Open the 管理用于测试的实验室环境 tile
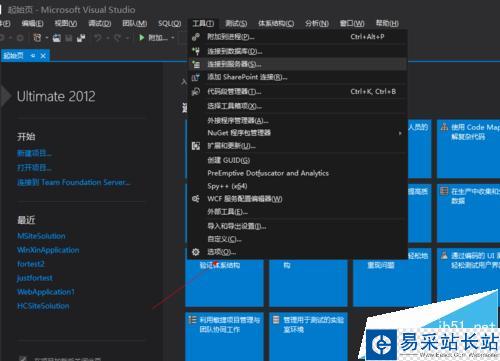The image size is (500, 361). [308, 337]
